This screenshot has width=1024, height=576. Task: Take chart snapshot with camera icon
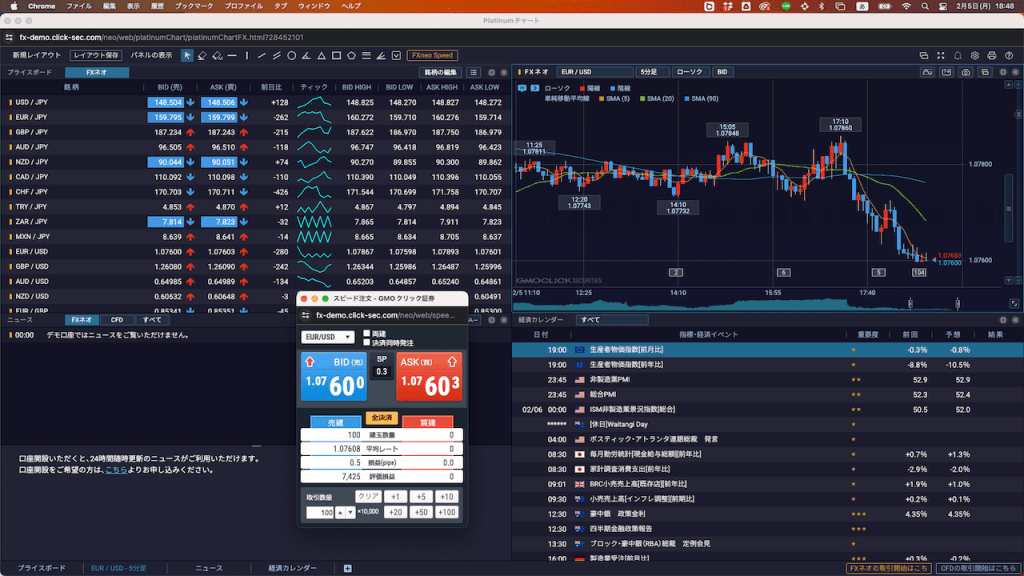pyautogui.click(x=965, y=72)
